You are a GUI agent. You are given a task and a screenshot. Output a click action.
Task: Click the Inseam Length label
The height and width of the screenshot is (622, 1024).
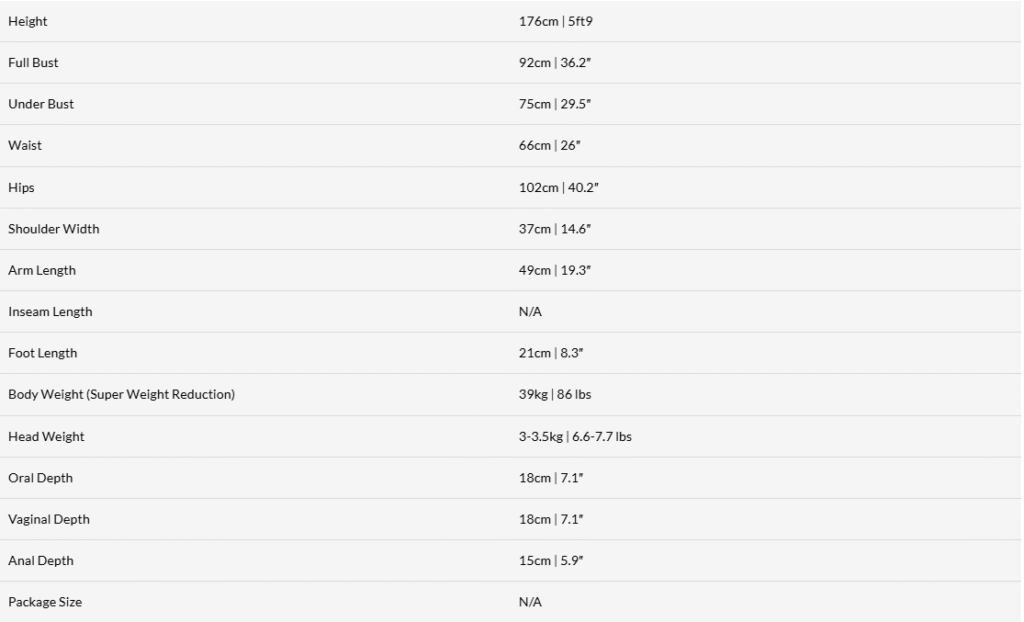click(x=50, y=312)
